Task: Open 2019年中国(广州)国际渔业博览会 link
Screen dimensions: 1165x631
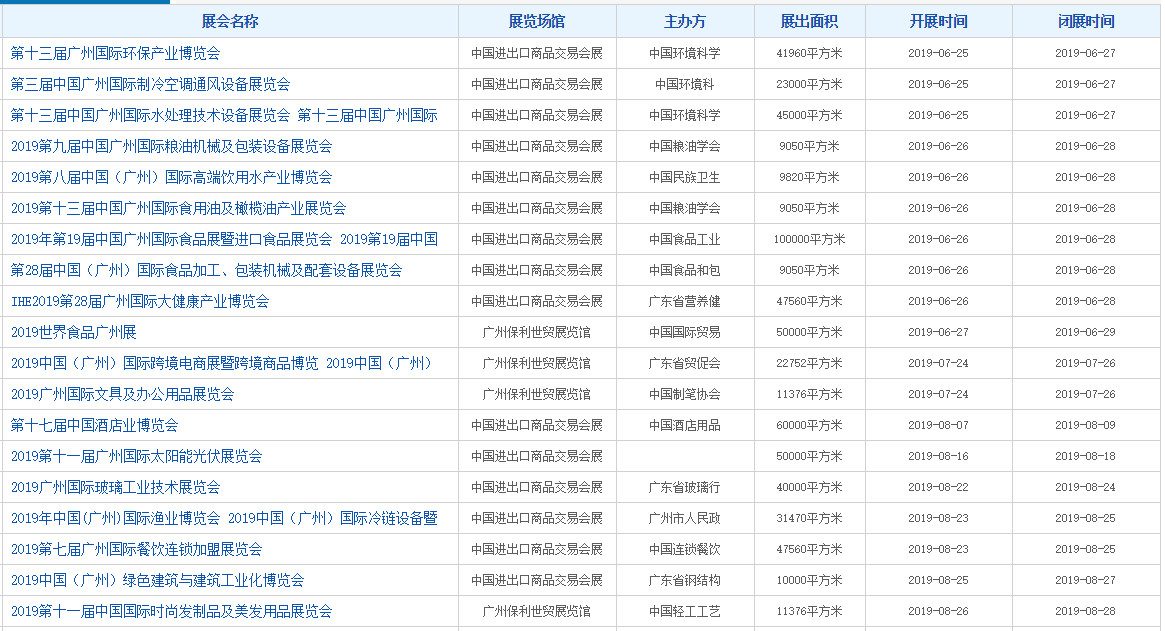Action: click(x=115, y=519)
